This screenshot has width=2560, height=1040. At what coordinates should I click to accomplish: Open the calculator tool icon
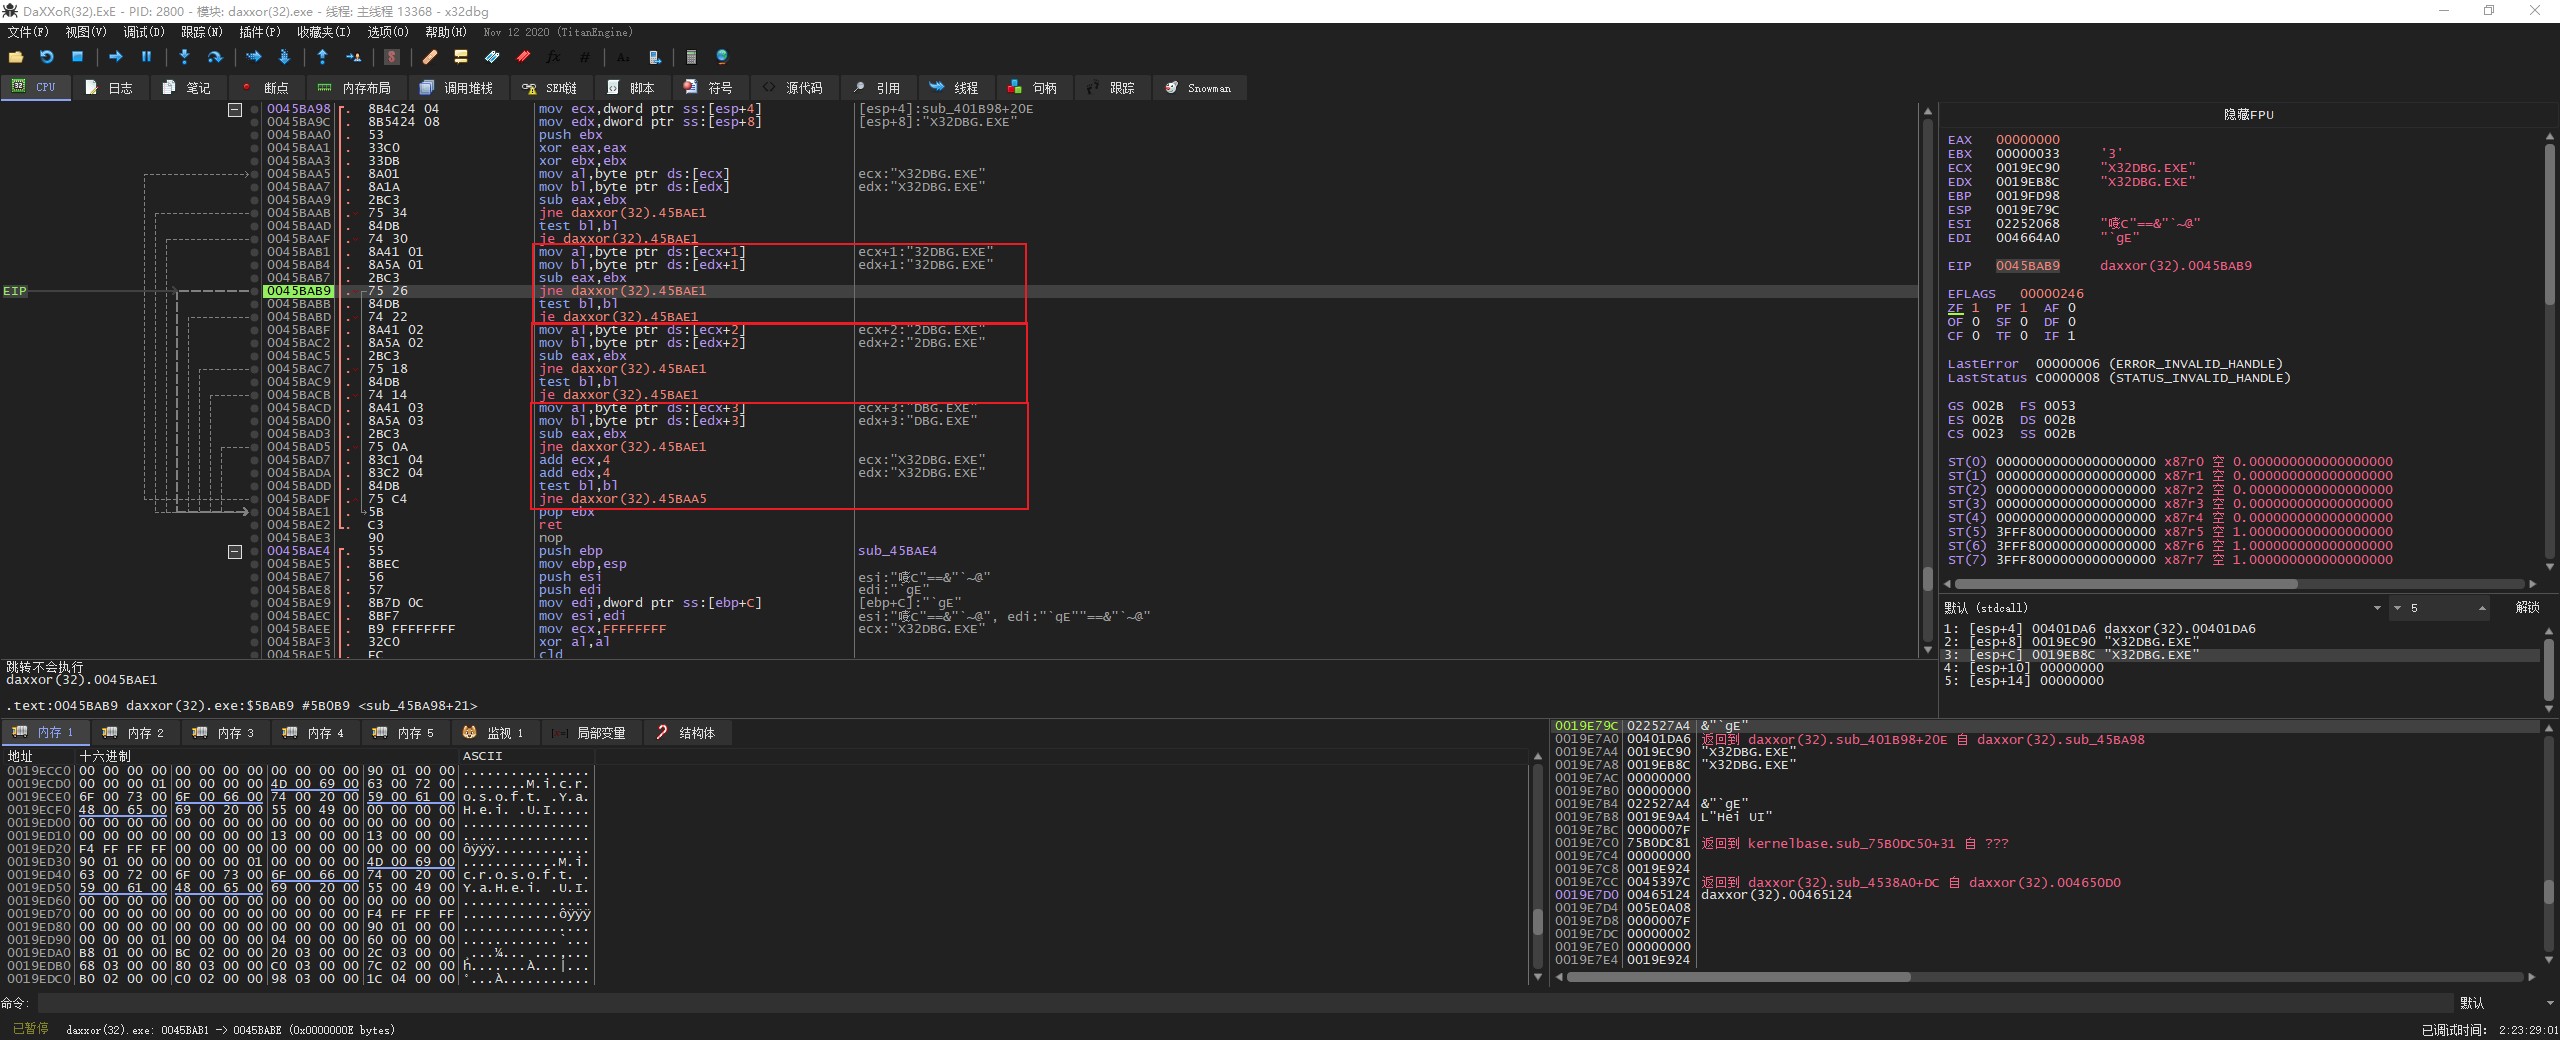[690, 57]
